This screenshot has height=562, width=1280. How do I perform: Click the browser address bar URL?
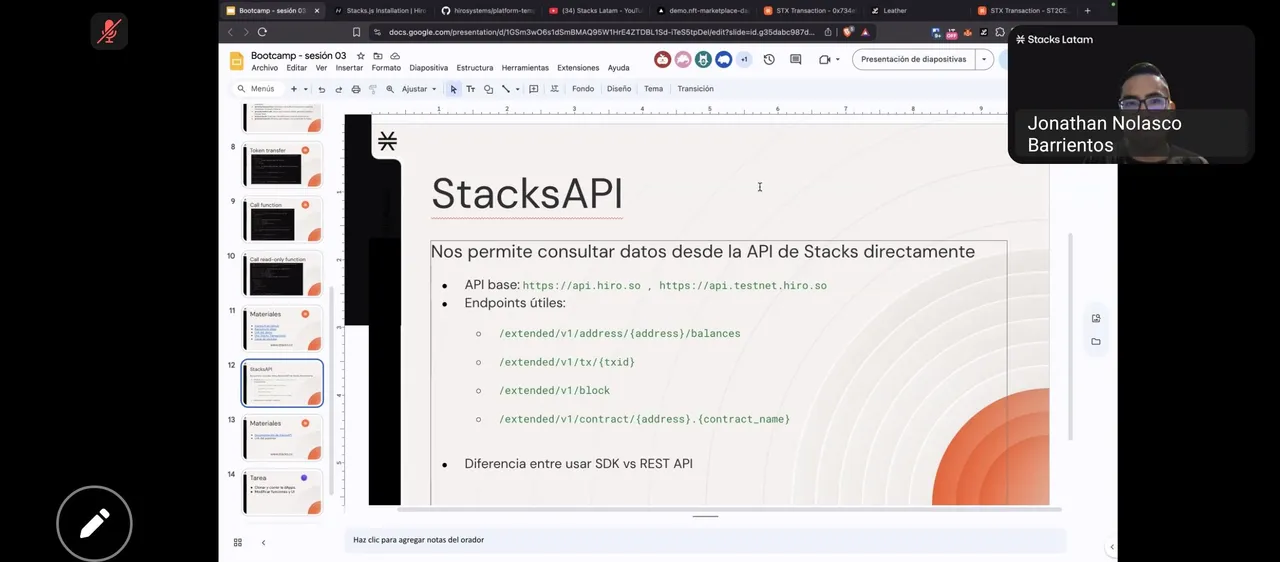[x=600, y=32]
